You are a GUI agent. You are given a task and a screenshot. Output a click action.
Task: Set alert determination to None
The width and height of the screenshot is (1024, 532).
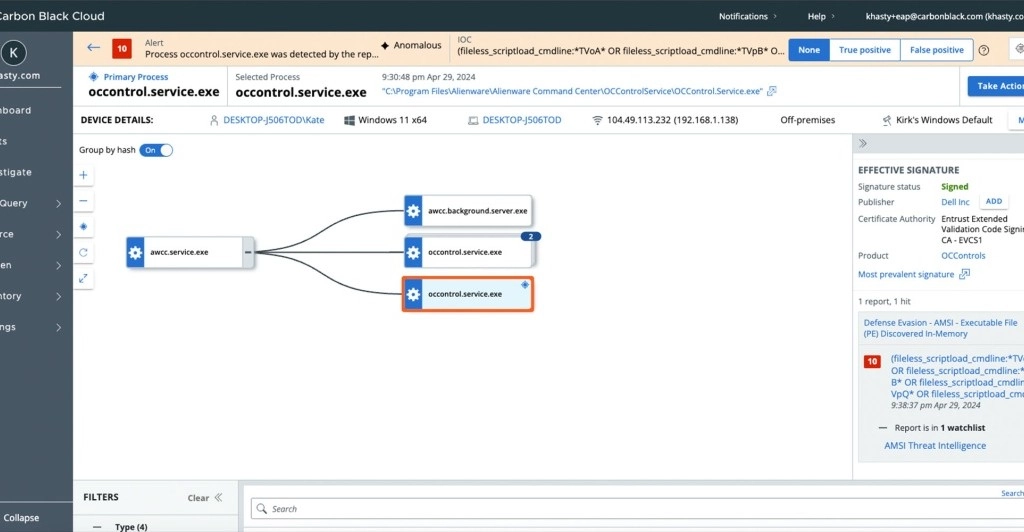click(809, 50)
